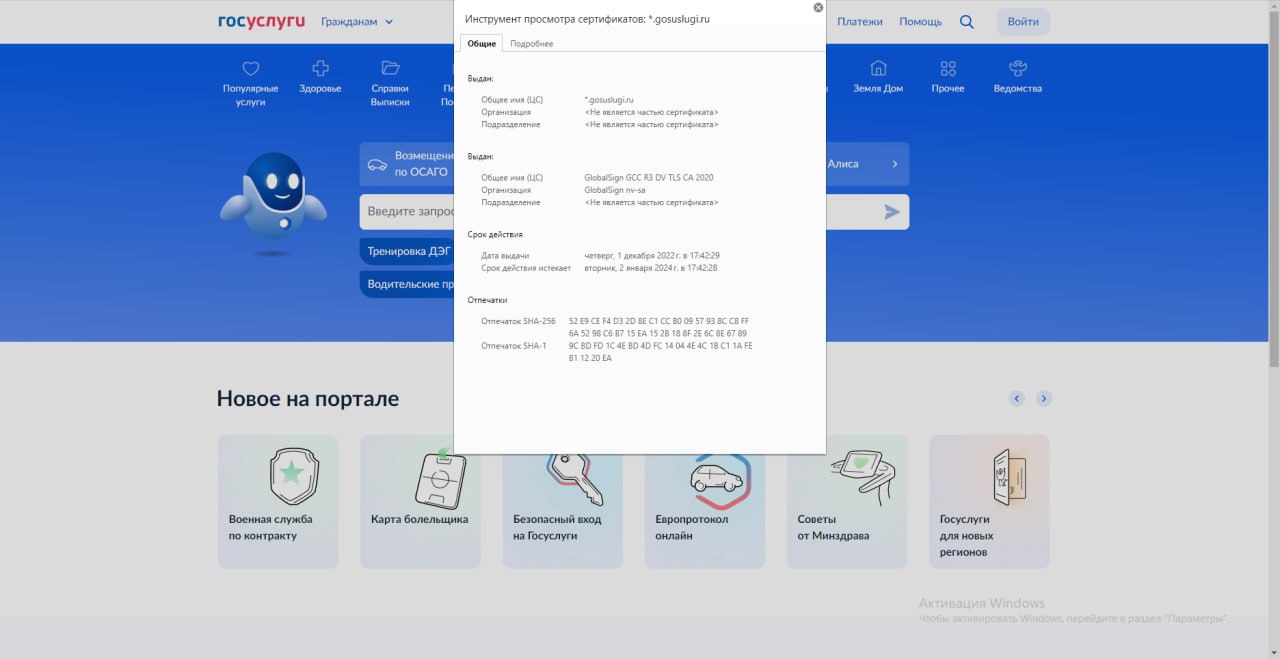1280x659 pixels.
Task: Click the expiry date 2 января 2024
Action: tap(651, 268)
